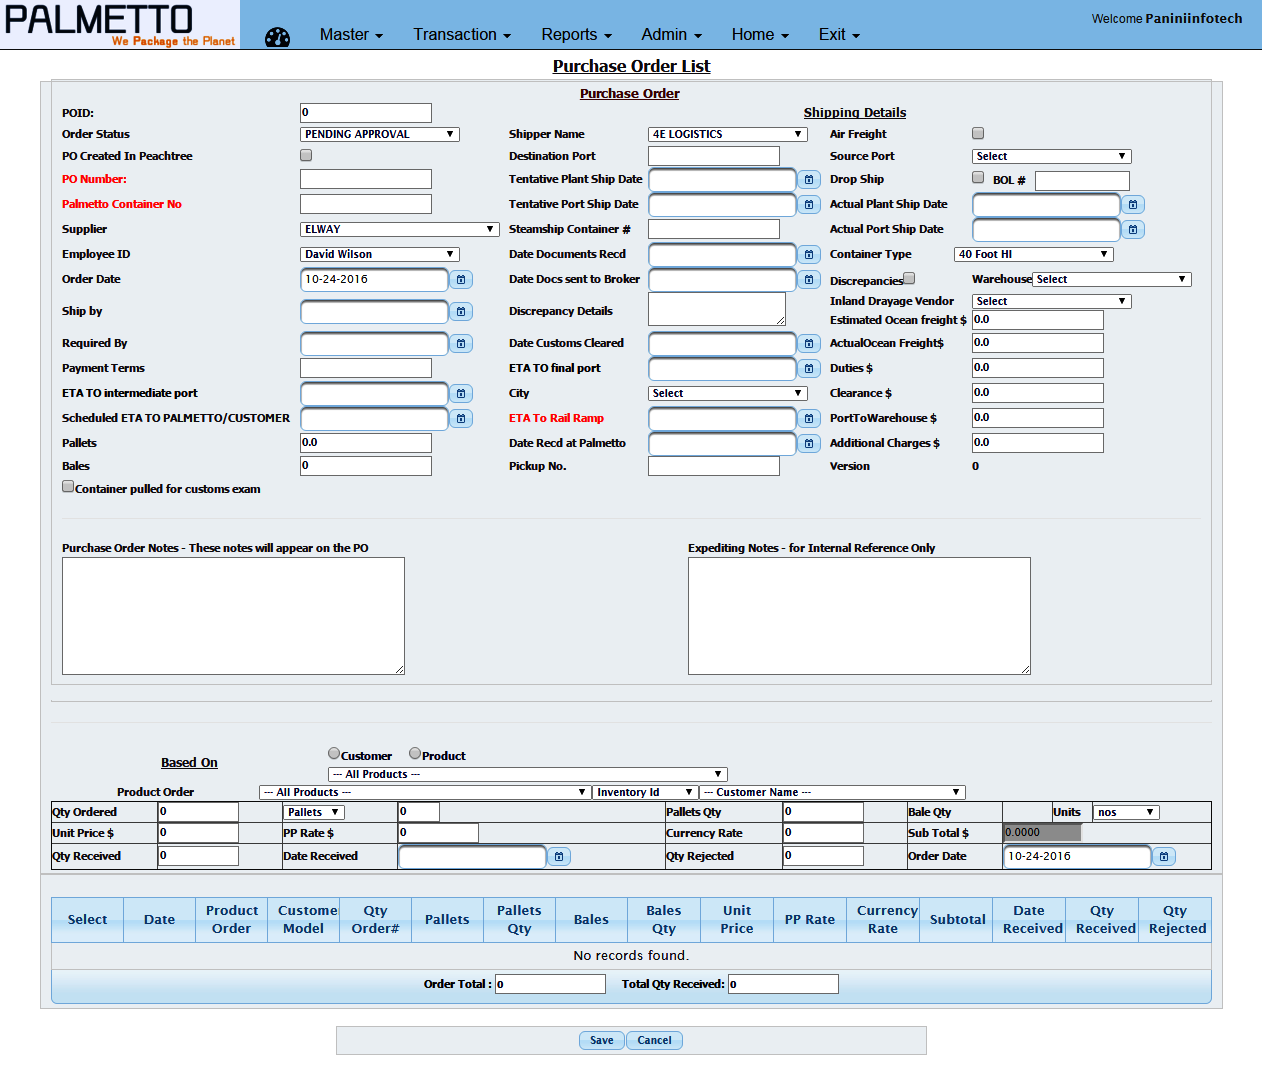Viewport: 1262px width, 1074px height.
Task: Open the Inventory Id dropdown
Action: [645, 792]
